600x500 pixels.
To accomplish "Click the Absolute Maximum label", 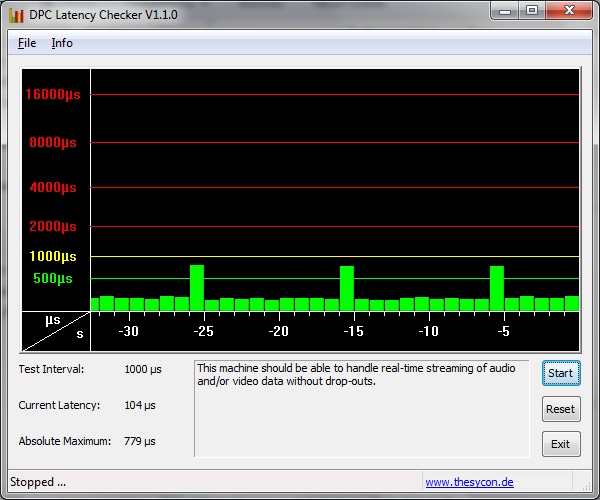I will coord(65,441).
